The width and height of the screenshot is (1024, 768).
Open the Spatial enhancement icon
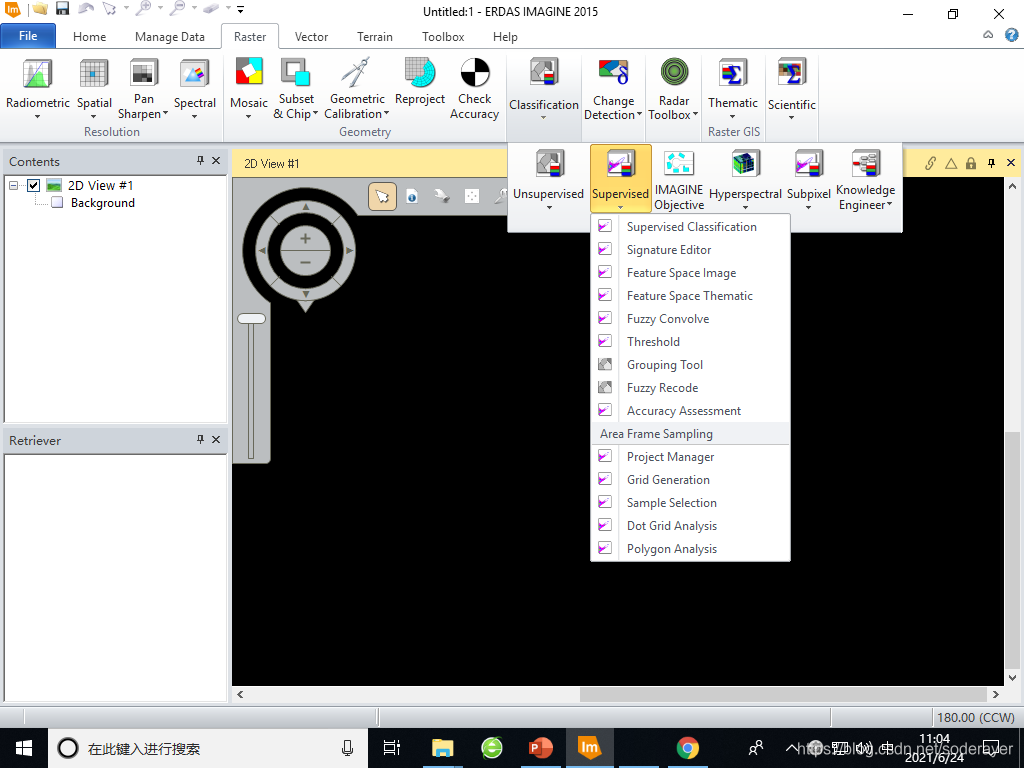click(x=93, y=73)
